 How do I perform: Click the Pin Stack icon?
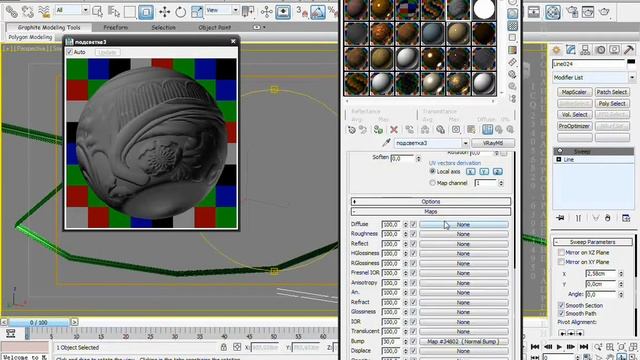[x=560, y=218]
